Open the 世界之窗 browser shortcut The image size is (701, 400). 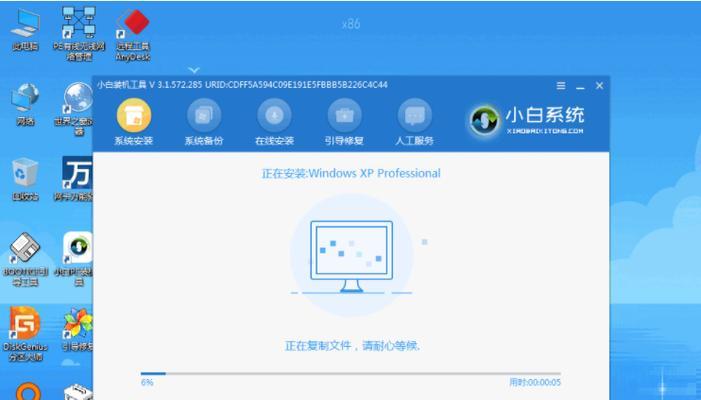point(76,109)
